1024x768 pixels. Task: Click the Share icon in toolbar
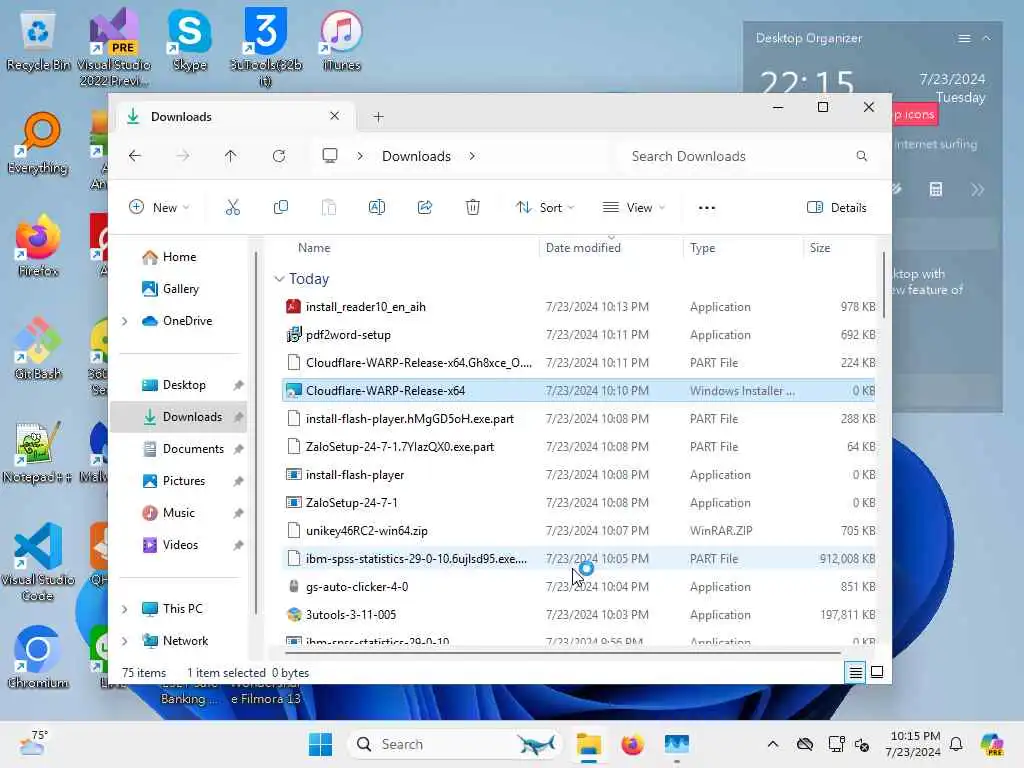[x=424, y=208]
